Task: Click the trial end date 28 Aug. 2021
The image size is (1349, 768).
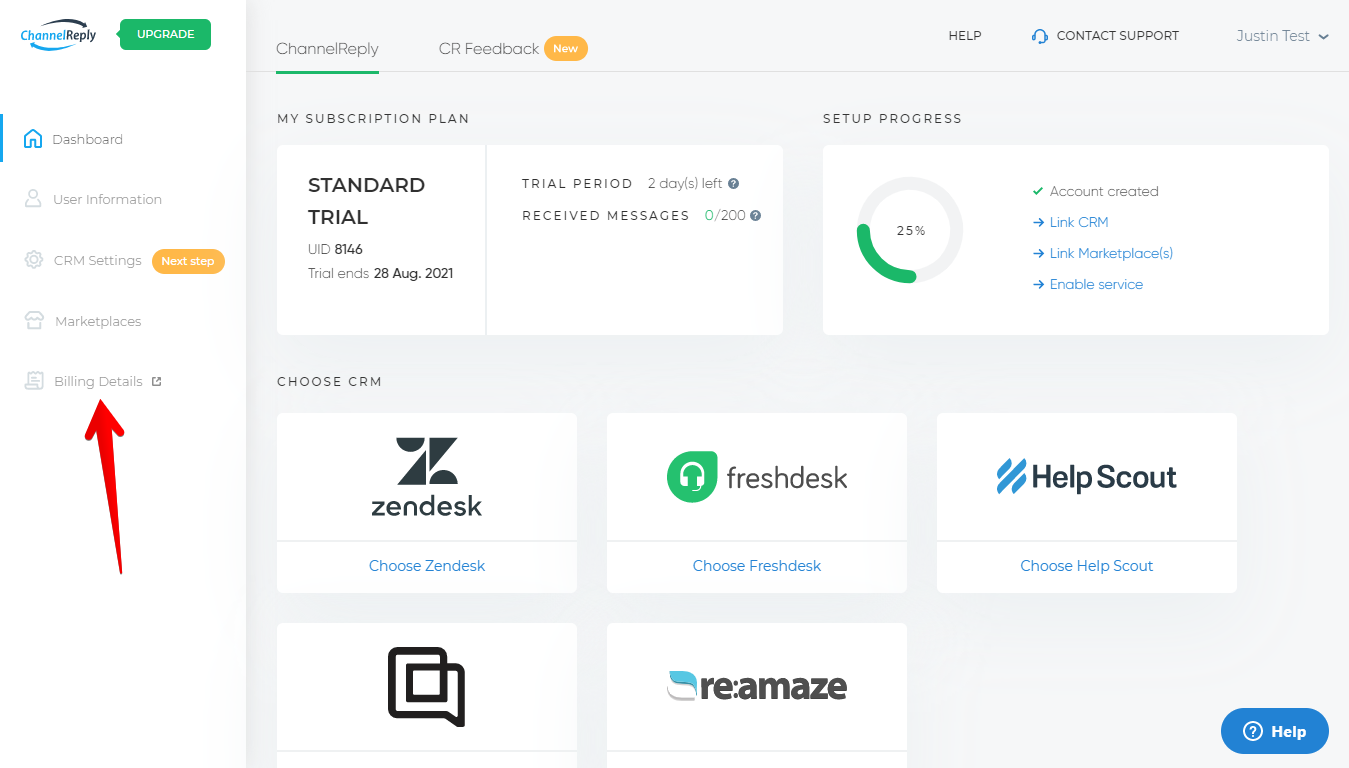Action: [x=414, y=273]
